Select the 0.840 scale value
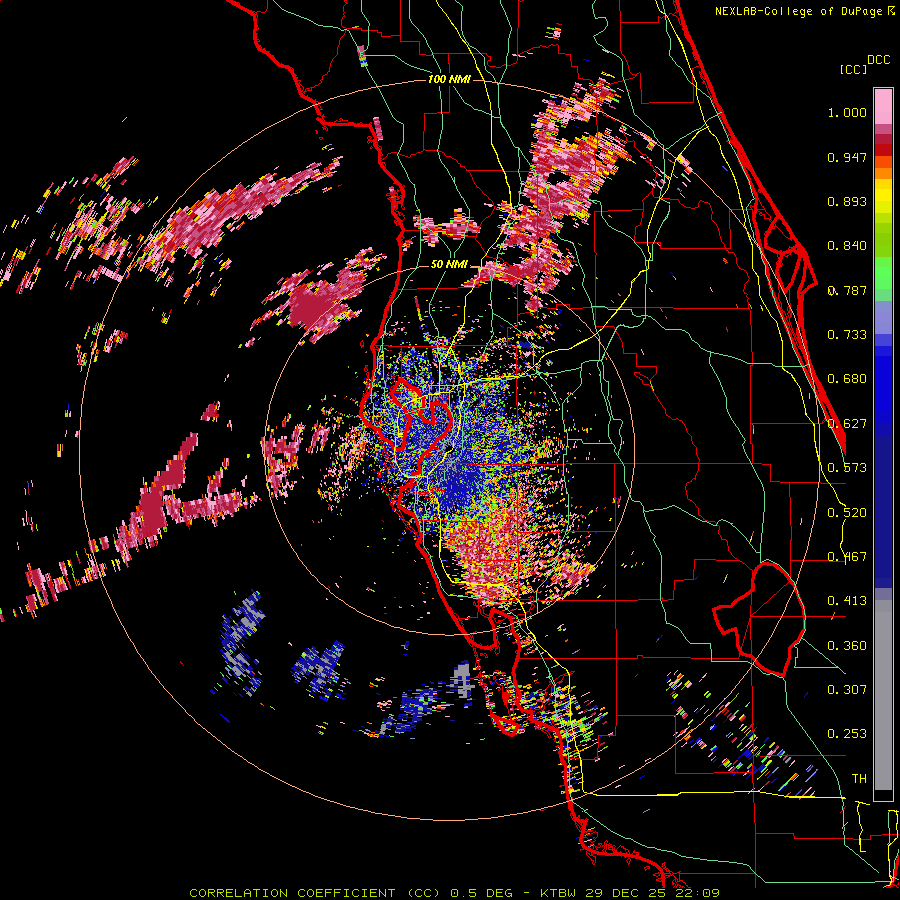The width and height of the screenshot is (900, 900). click(x=847, y=246)
